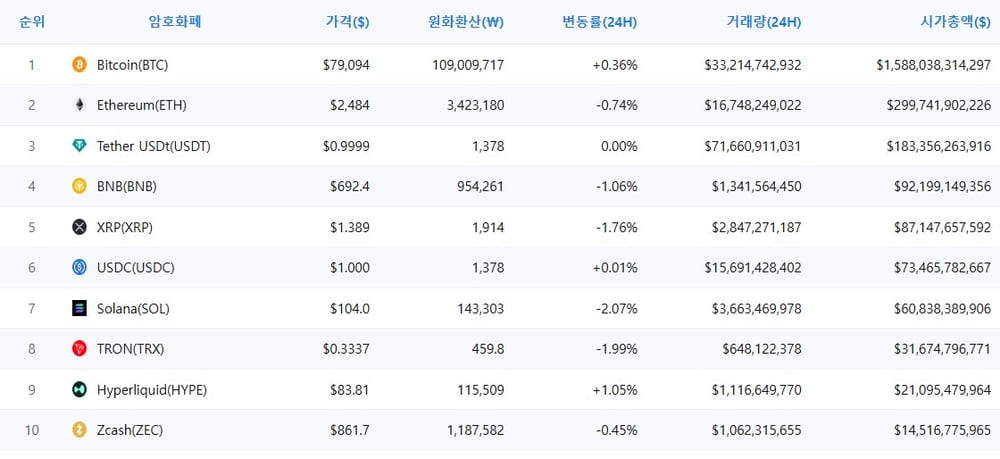
Task: Select XRP price $1.389
Action: click(349, 228)
